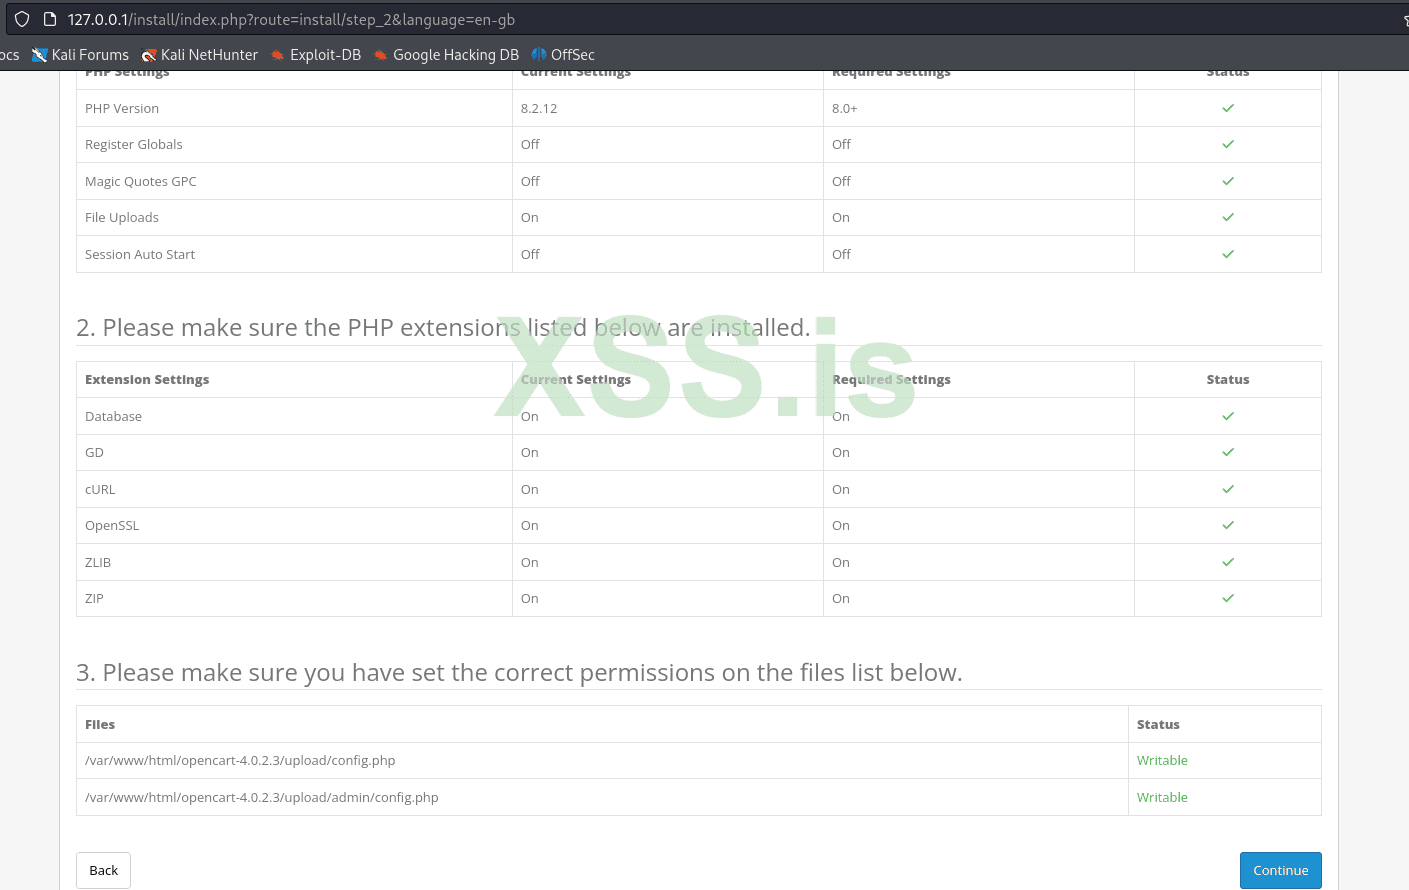Click the Kali NetHunter bookmark icon
Viewport: 1409px width, 890px height.
[149, 55]
